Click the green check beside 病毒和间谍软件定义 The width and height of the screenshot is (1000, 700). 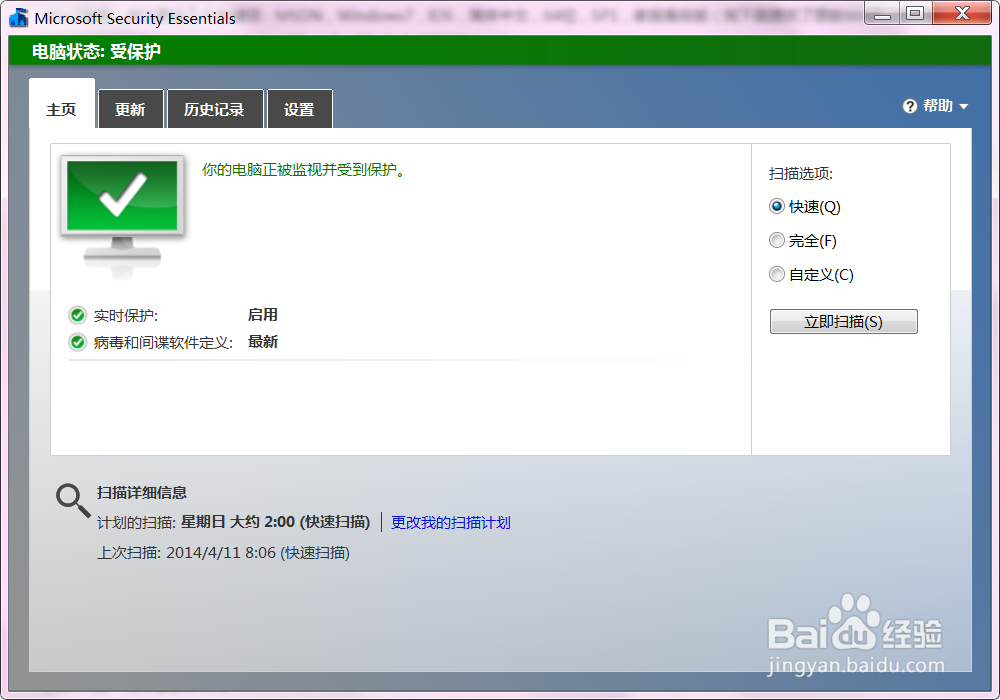(x=77, y=341)
